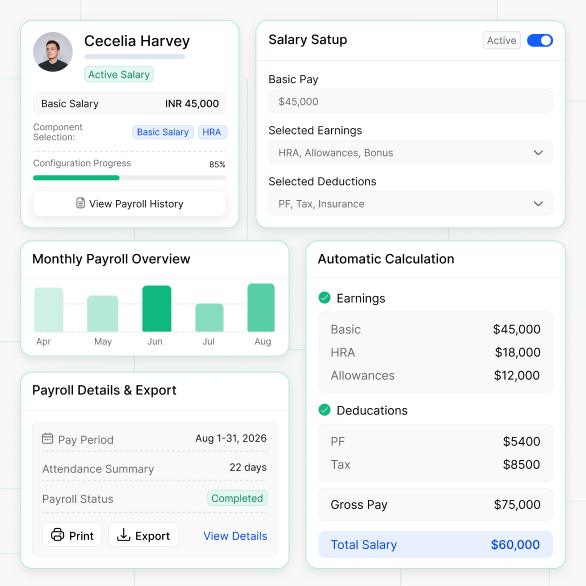Click the Active Salary badge
This screenshot has height=586, width=586.
[x=119, y=74]
